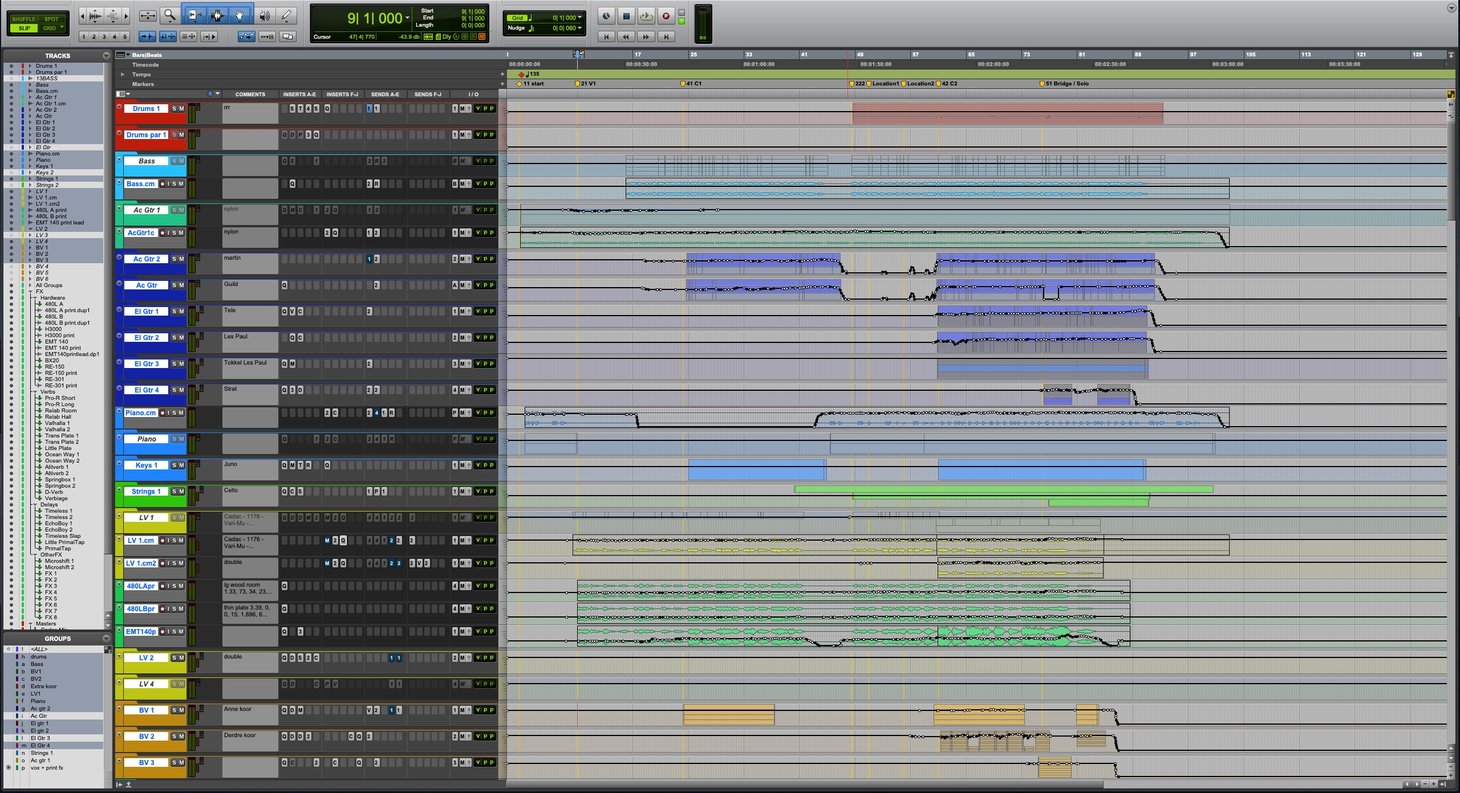This screenshot has height=793, width=1460.
Task: Select Valhalla 1 in Tracks list
Action: (x=57, y=423)
